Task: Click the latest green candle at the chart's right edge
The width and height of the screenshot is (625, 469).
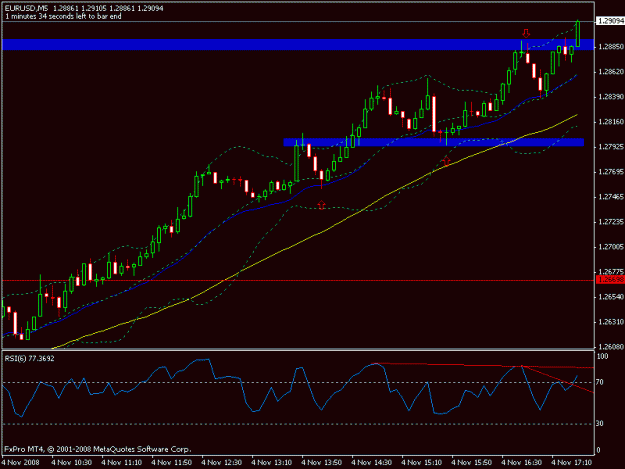Action: pyautogui.click(x=578, y=34)
